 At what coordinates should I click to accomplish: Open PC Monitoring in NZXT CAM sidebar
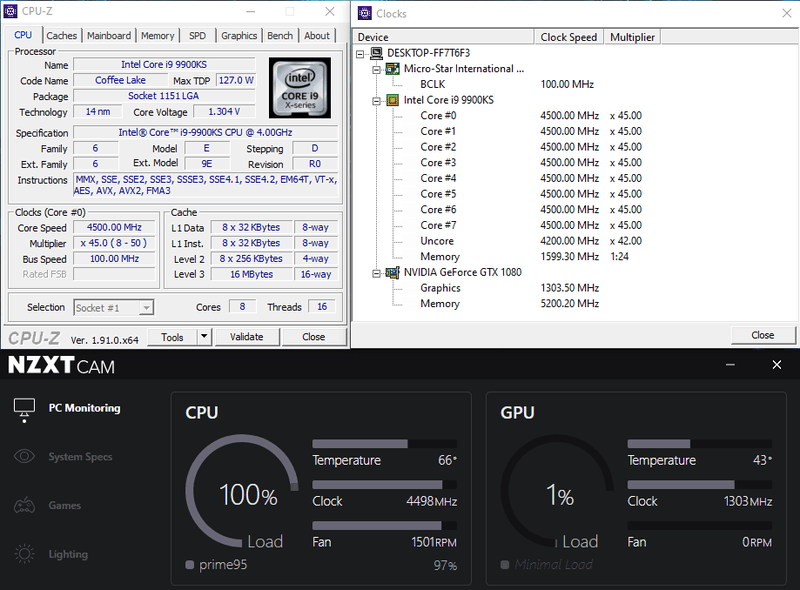(85, 408)
